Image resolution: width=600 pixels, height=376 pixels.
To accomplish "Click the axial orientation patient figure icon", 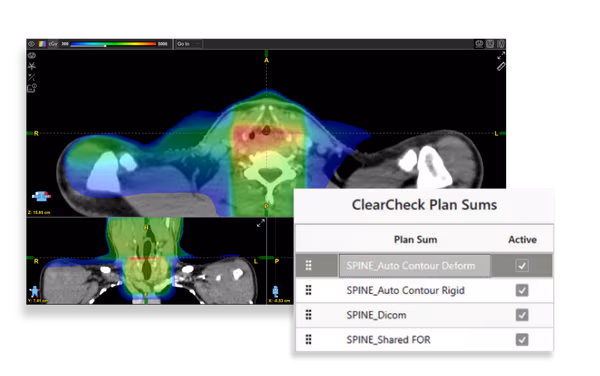I will coord(41,196).
